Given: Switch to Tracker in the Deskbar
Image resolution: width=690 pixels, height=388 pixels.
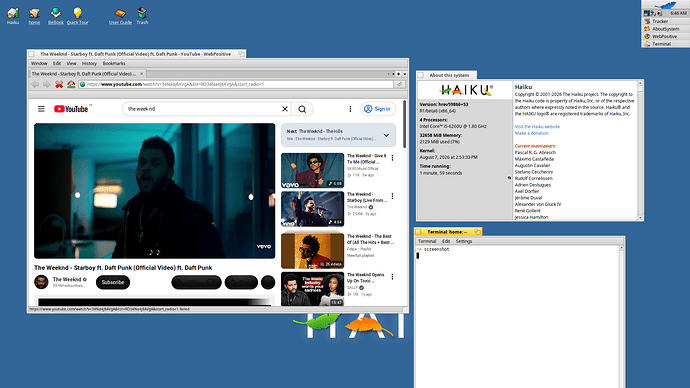Looking at the screenshot, I should [665, 21].
